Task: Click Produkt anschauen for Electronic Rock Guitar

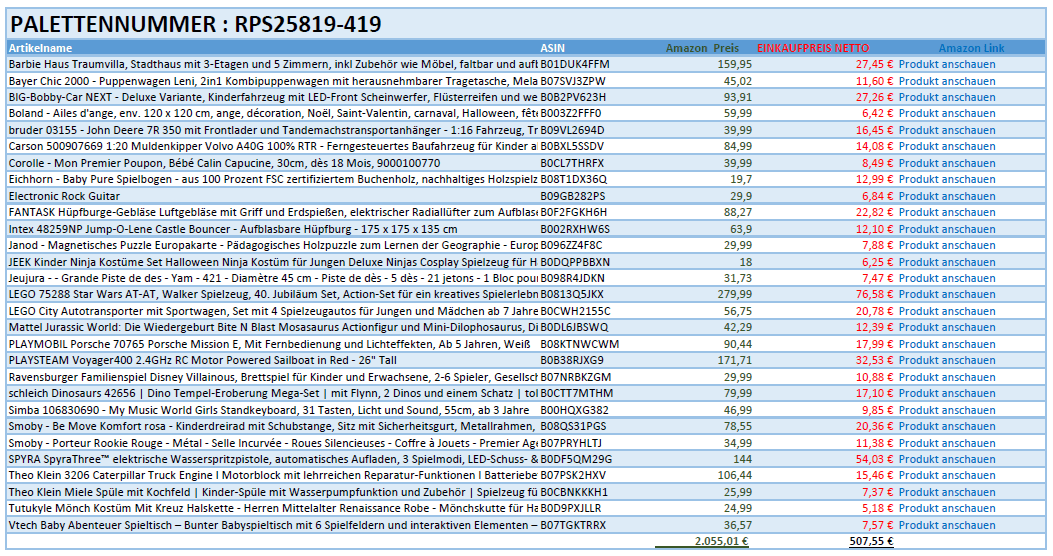Action: (x=946, y=196)
